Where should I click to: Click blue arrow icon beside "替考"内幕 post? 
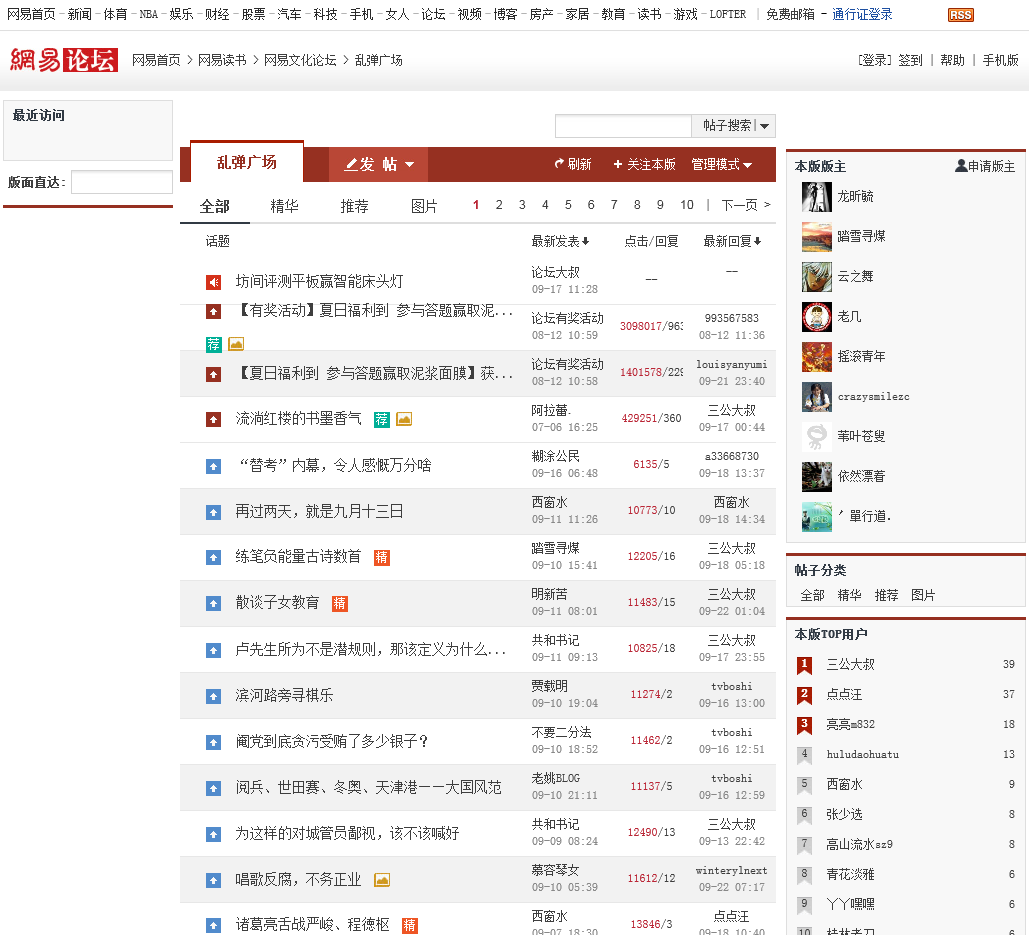click(x=213, y=466)
